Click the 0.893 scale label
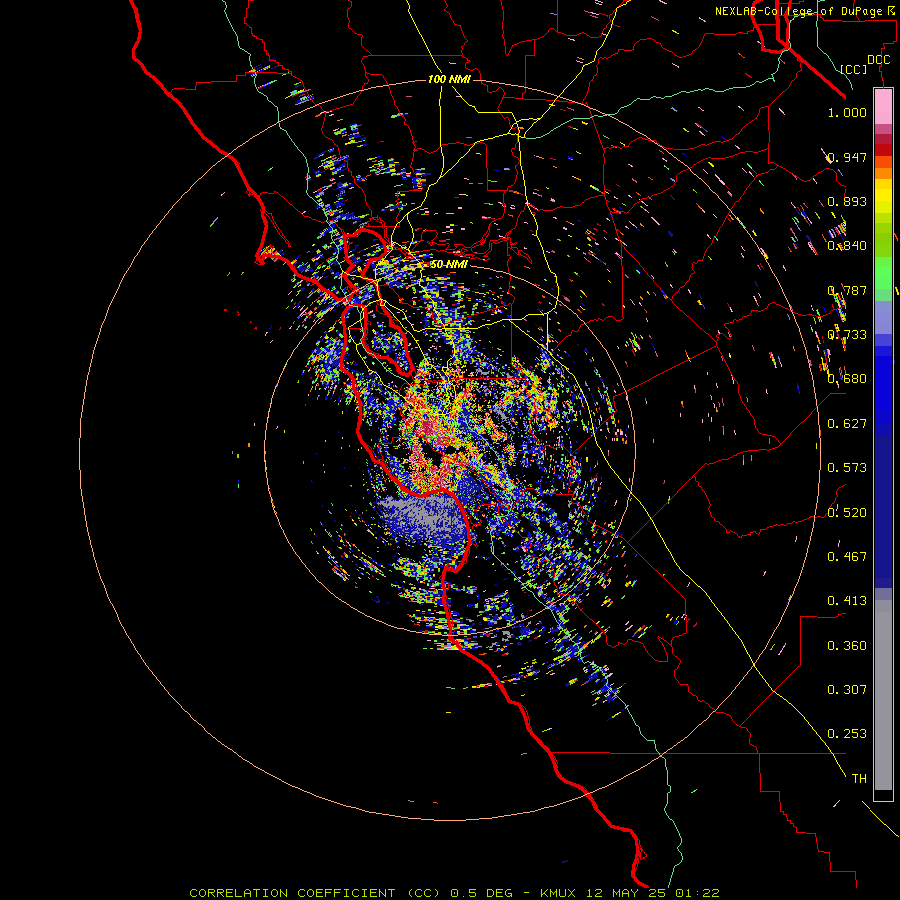This screenshot has width=900, height=900. click(x=847, y=201)
